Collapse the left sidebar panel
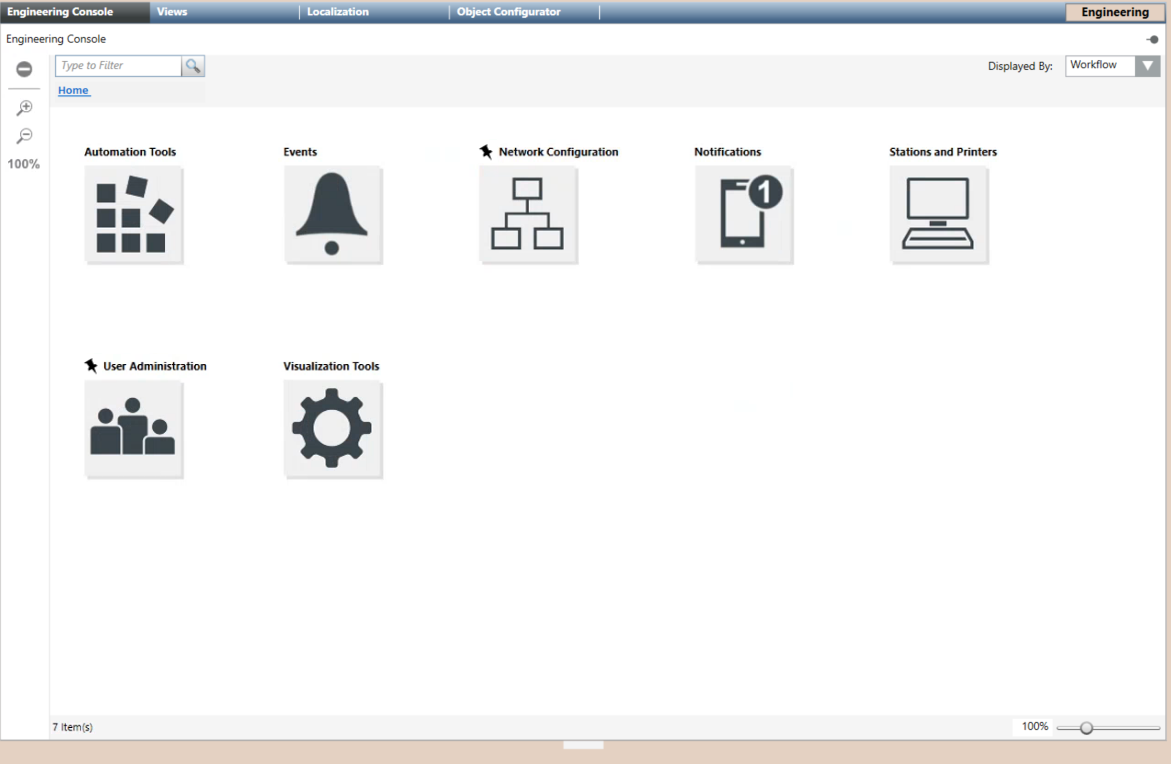This screenshot has height=764, width=1171. coord(23,68)
